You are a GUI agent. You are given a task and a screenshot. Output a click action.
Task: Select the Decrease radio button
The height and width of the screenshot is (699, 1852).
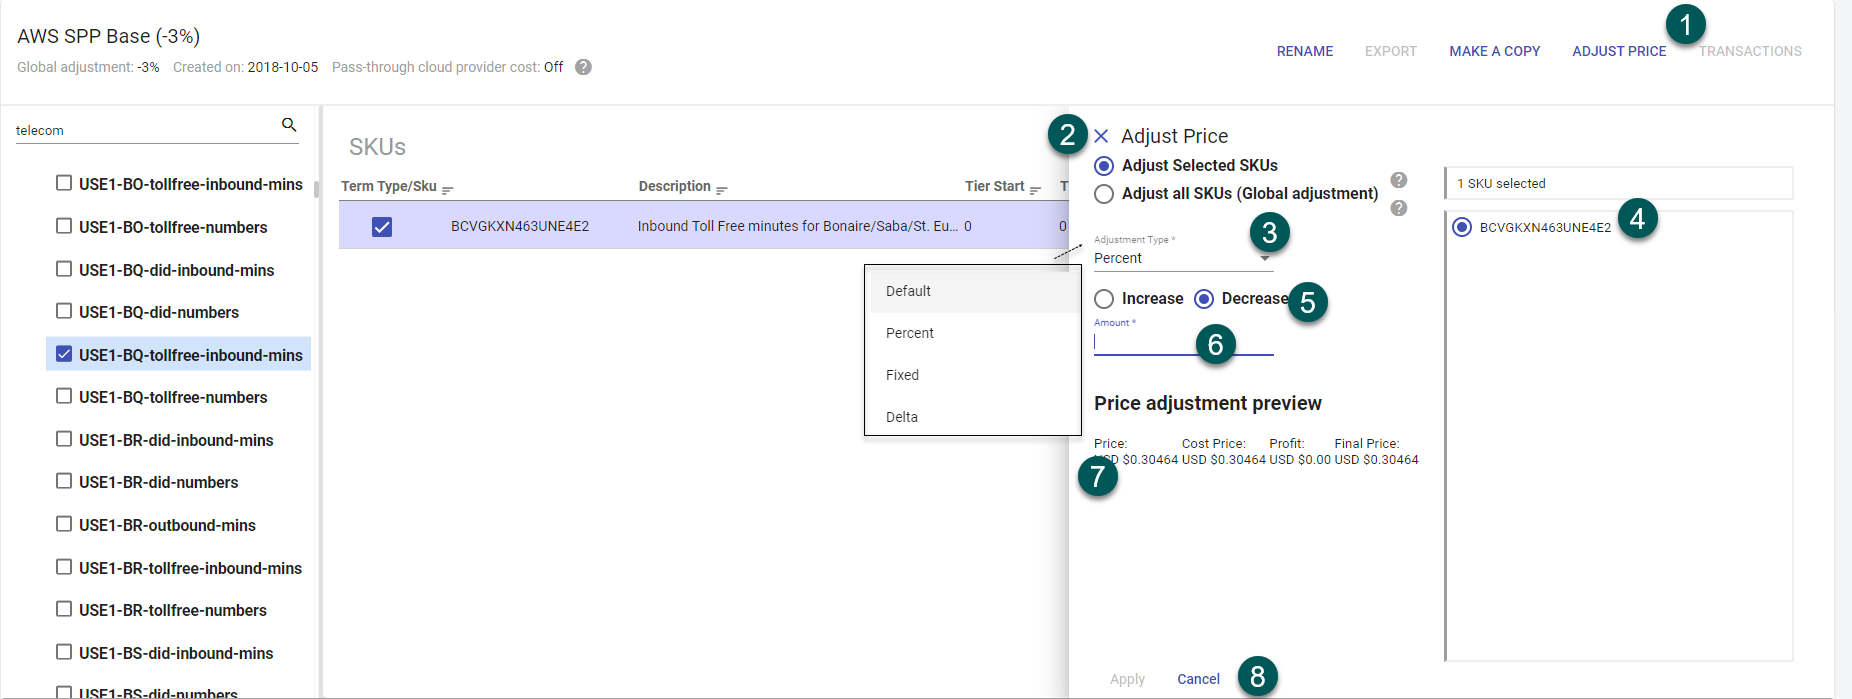[x=1204, y=299]
